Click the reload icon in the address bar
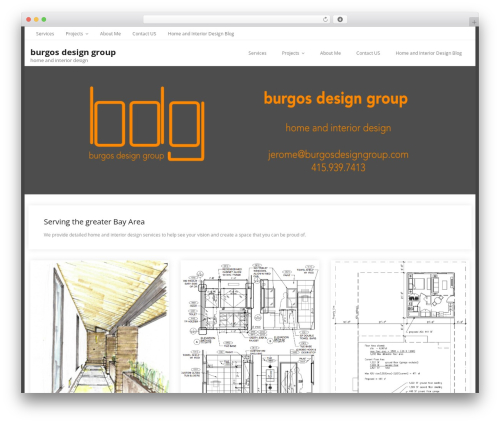 click(x=325, y=19)
